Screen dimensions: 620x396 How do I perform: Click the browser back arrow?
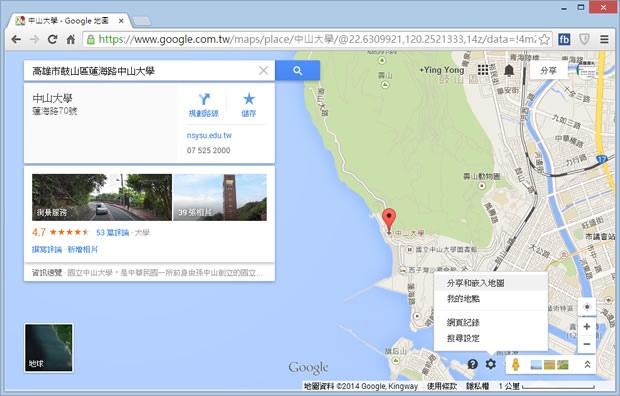pos(16,39)
